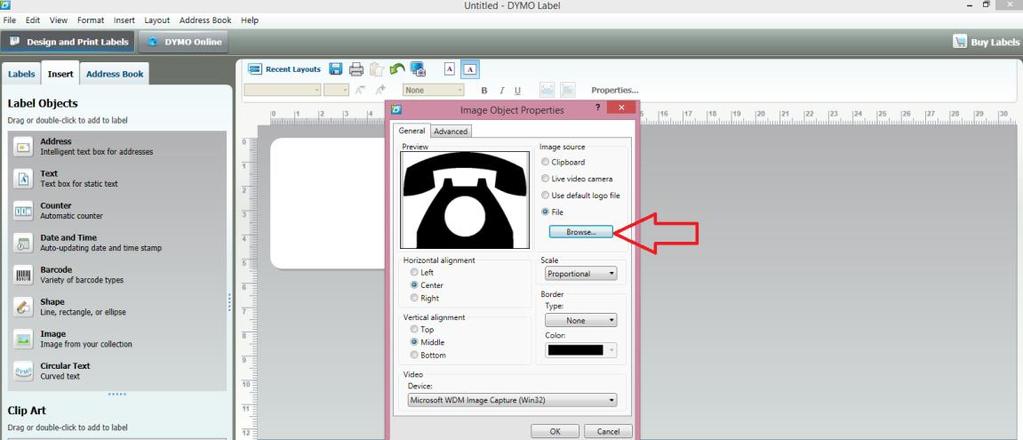1023x440 pixels.
Task: Click the Address object icon
Action: pos(23,147)
